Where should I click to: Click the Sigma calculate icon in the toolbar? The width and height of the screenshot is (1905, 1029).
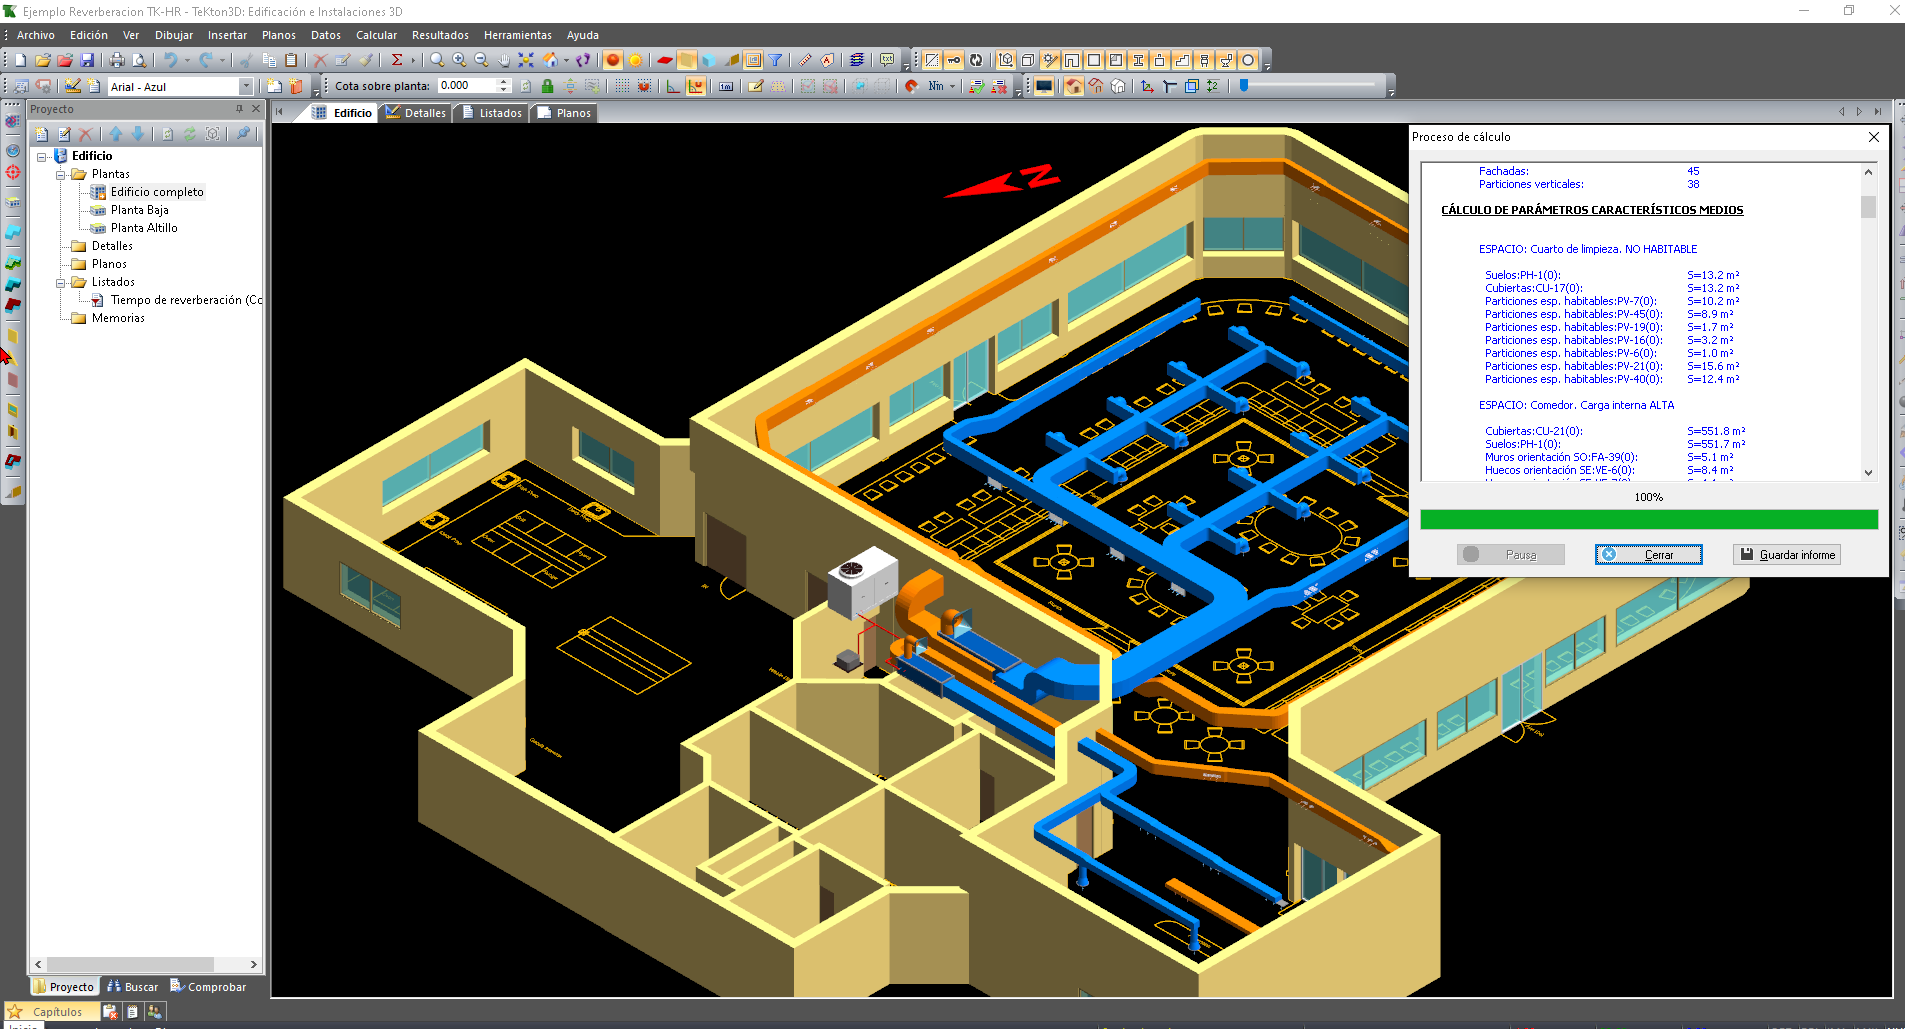[x=397, y=60]
